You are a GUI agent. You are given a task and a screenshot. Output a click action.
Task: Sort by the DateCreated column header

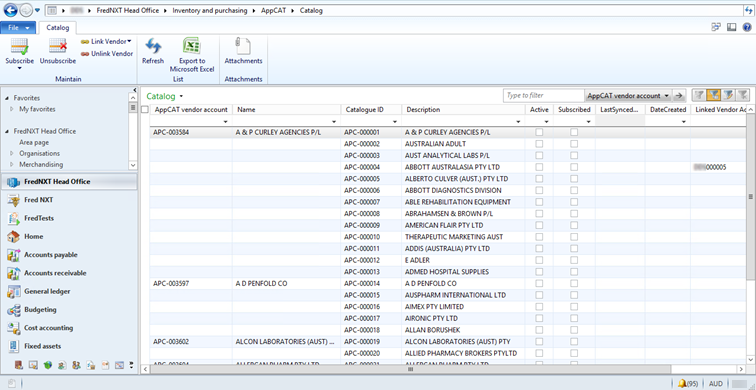tap(668, 109)
